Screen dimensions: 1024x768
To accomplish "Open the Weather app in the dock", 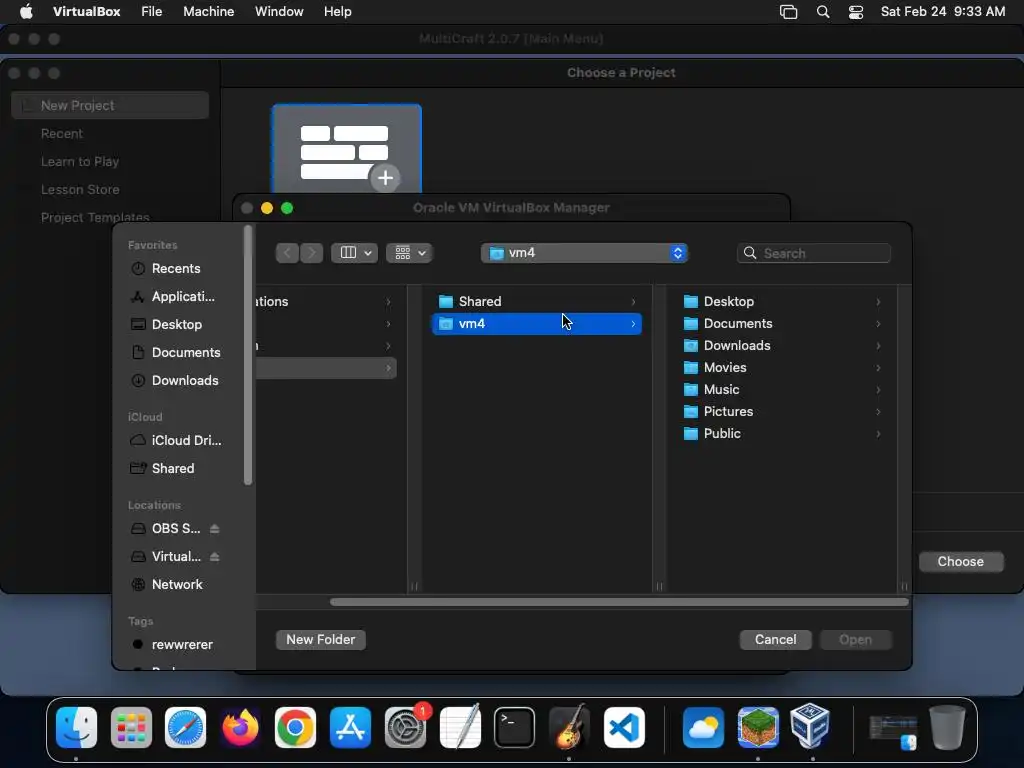I will tap(703, 727).
